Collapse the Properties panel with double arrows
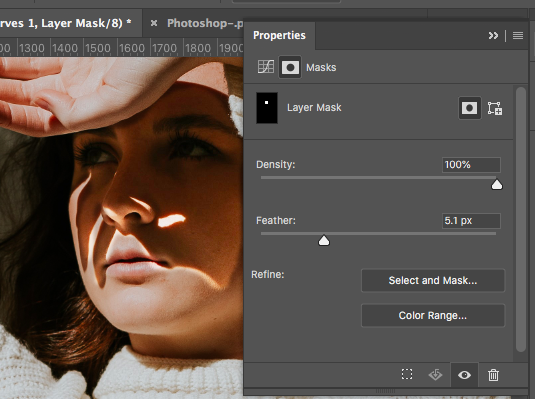Screen dimensions: 535x399 pos(493,35)
